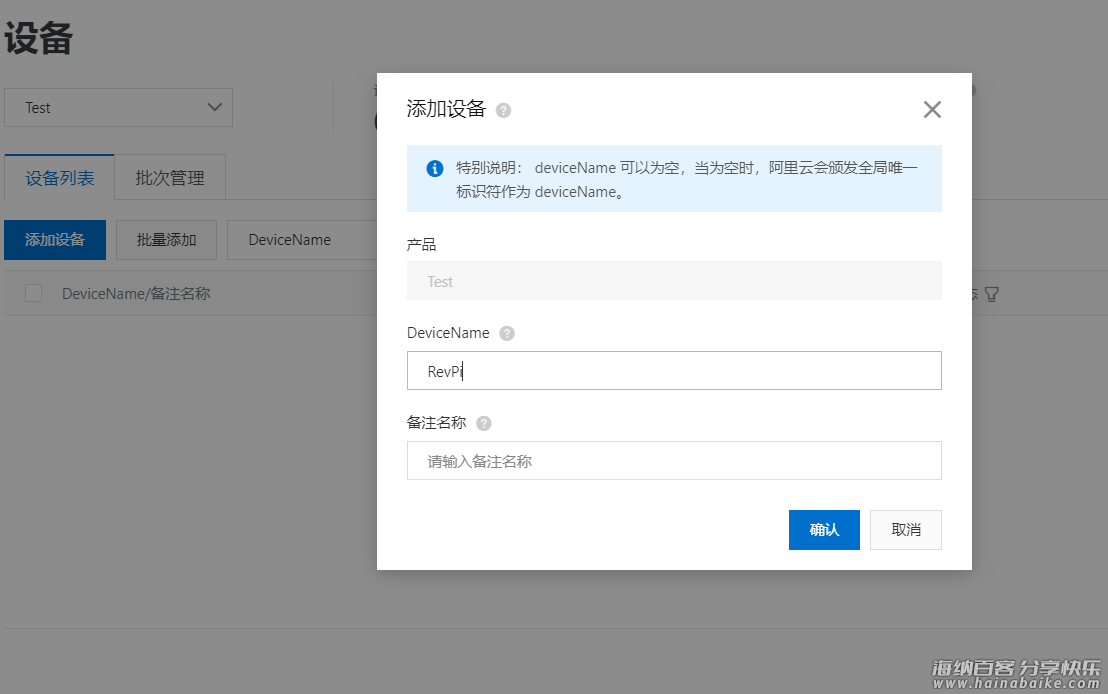The image size is (1108, 694).
Task: Click DeviceName/备注名称 column header
Action: pos(136,293)
